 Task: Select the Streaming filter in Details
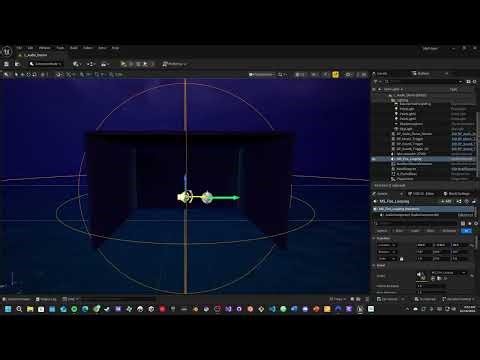[449, 231]
